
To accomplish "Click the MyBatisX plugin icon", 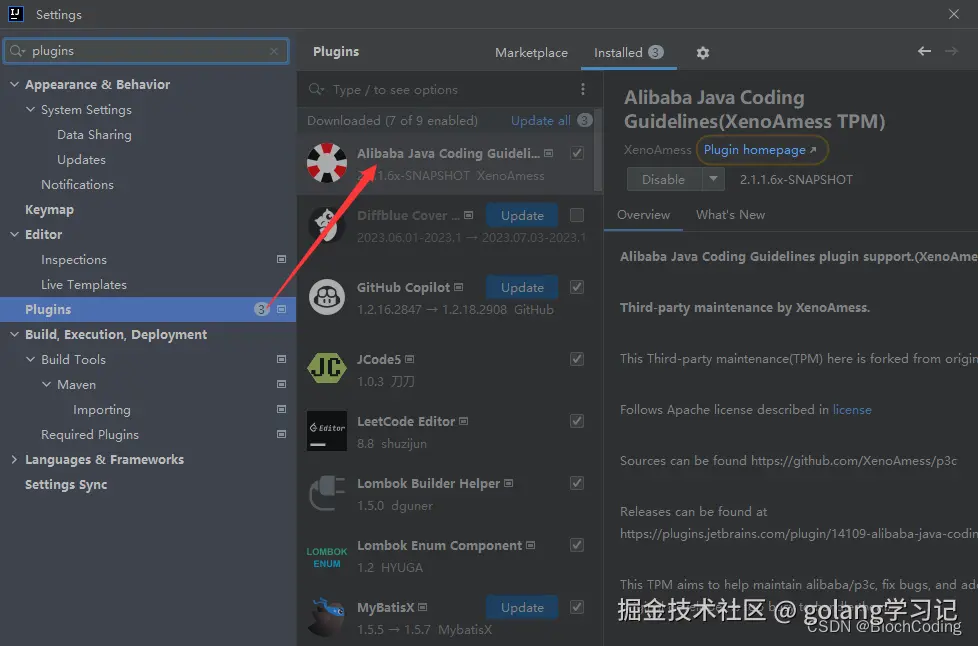I will 327,617.
